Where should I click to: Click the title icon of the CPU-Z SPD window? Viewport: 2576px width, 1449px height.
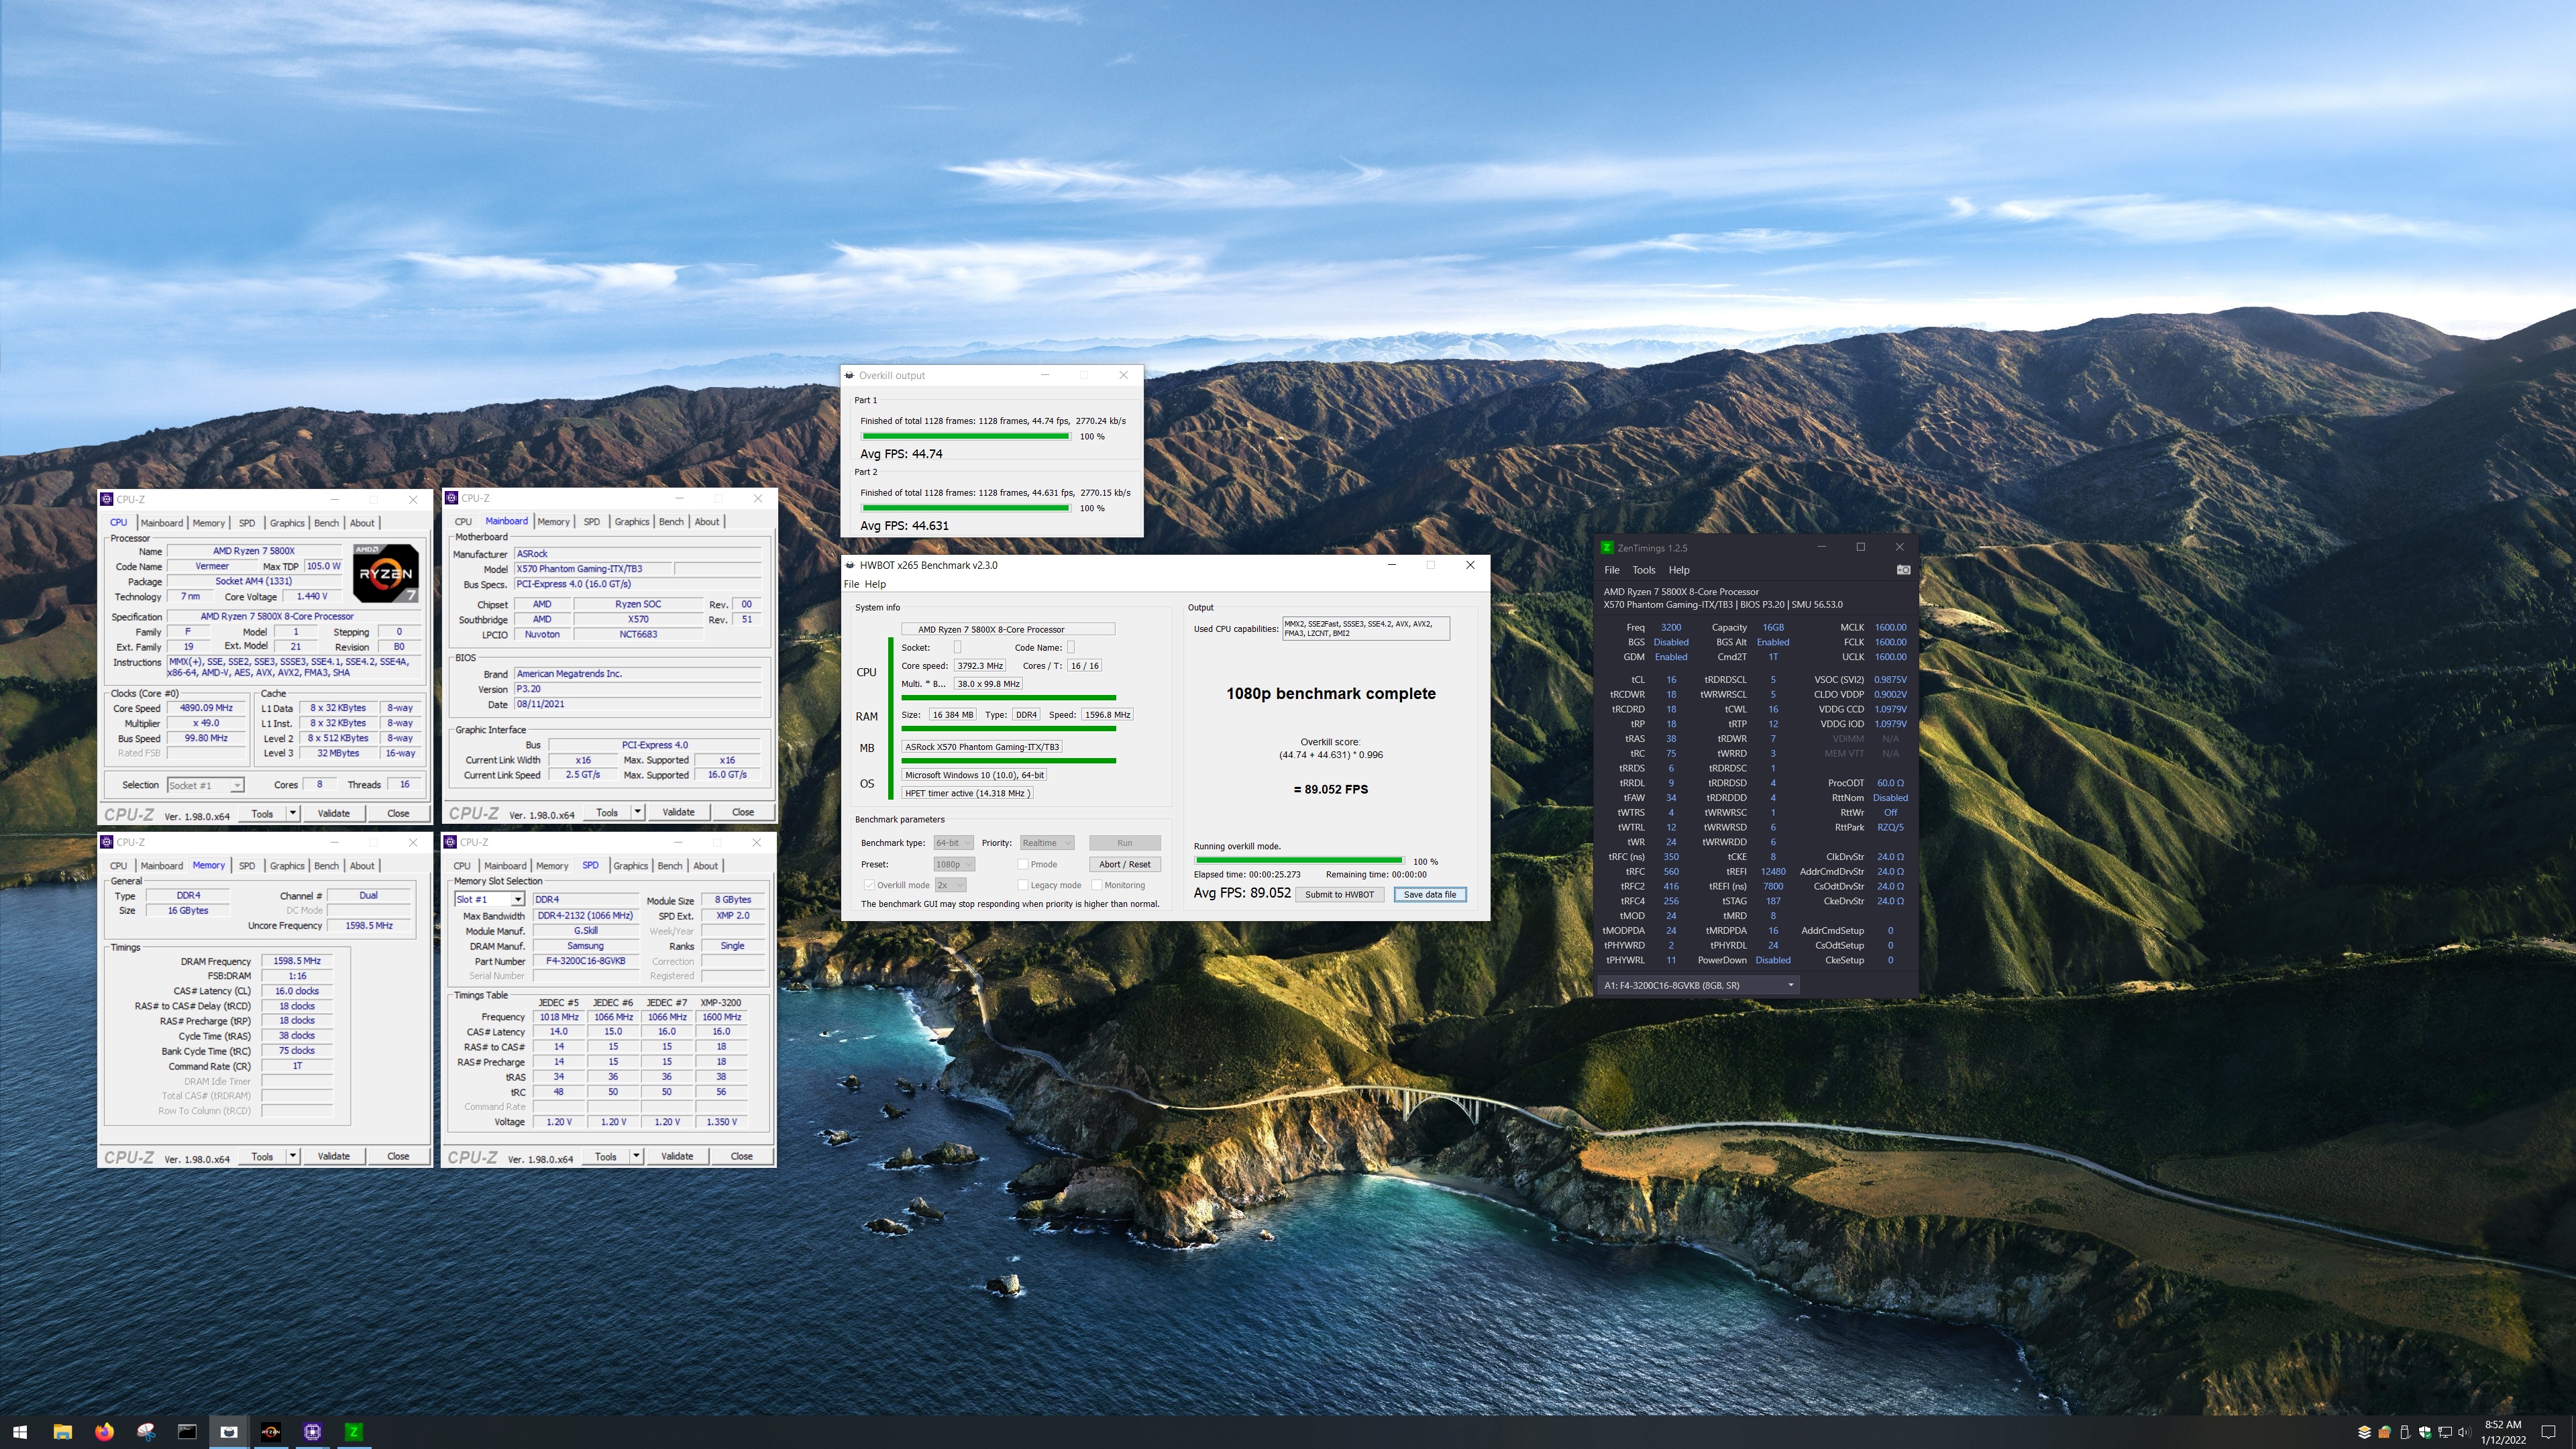tap(451, 842)
